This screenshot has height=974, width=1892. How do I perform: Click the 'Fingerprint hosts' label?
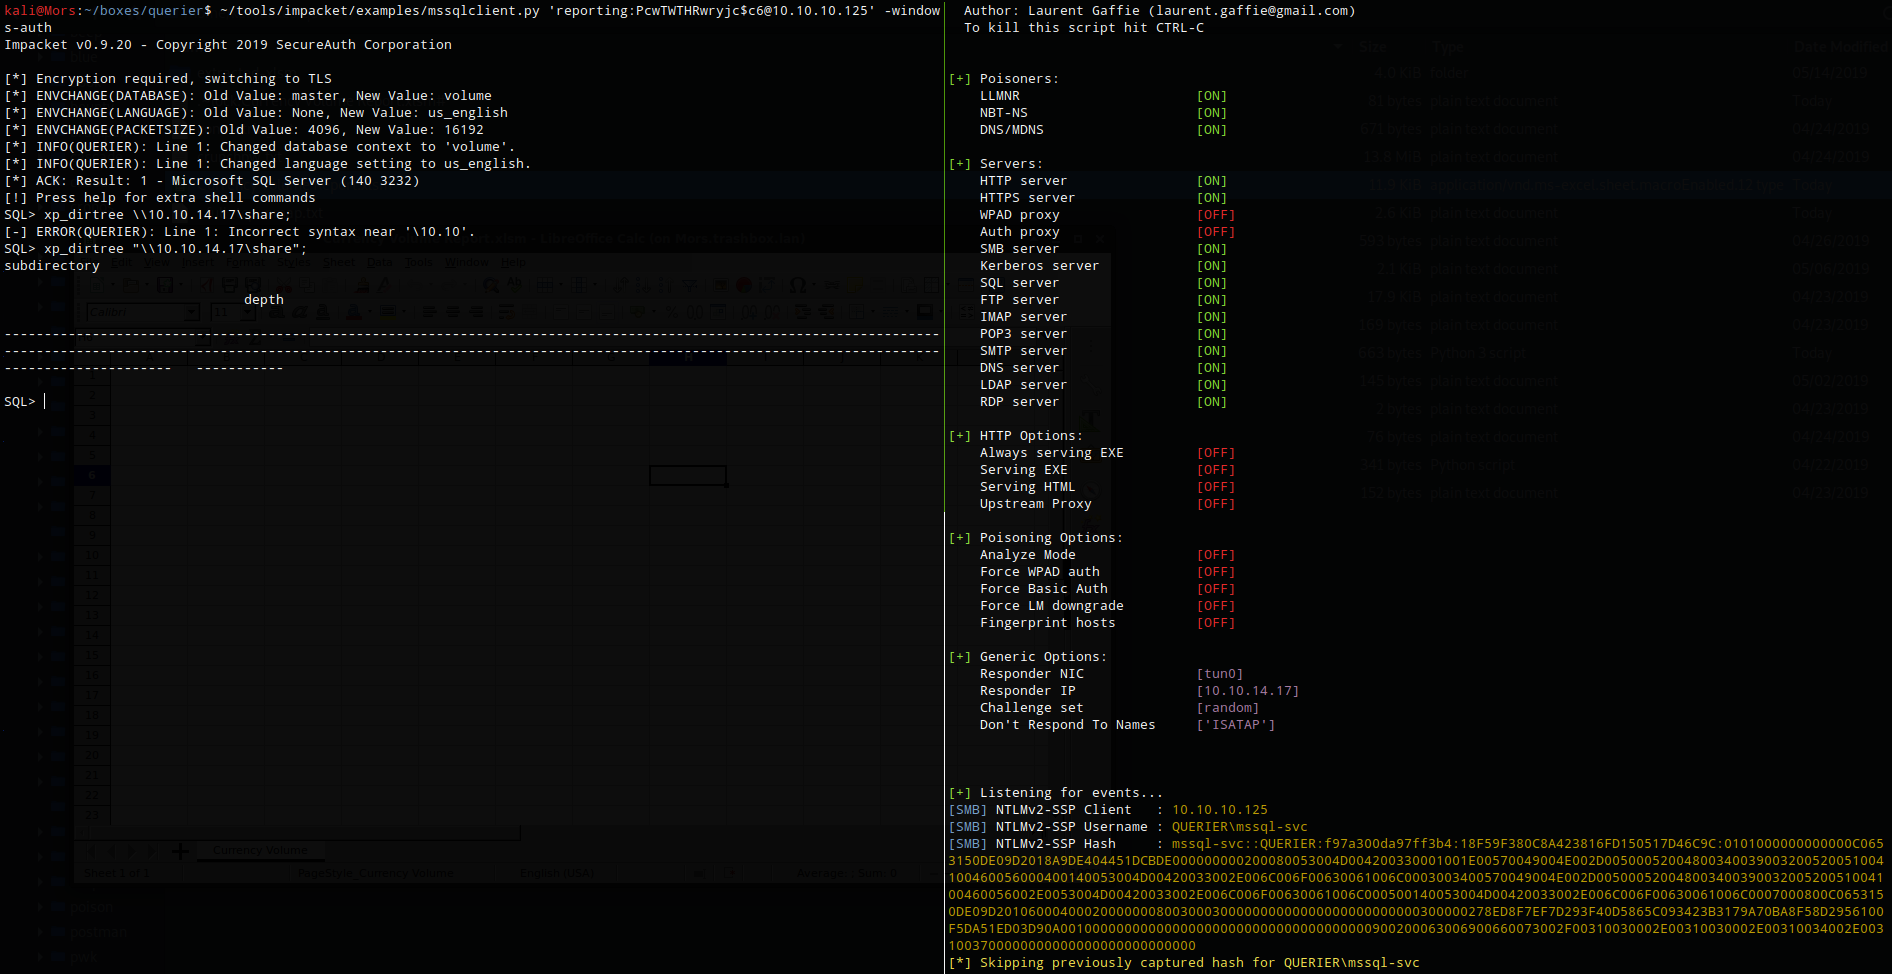tap(1047, 623)
